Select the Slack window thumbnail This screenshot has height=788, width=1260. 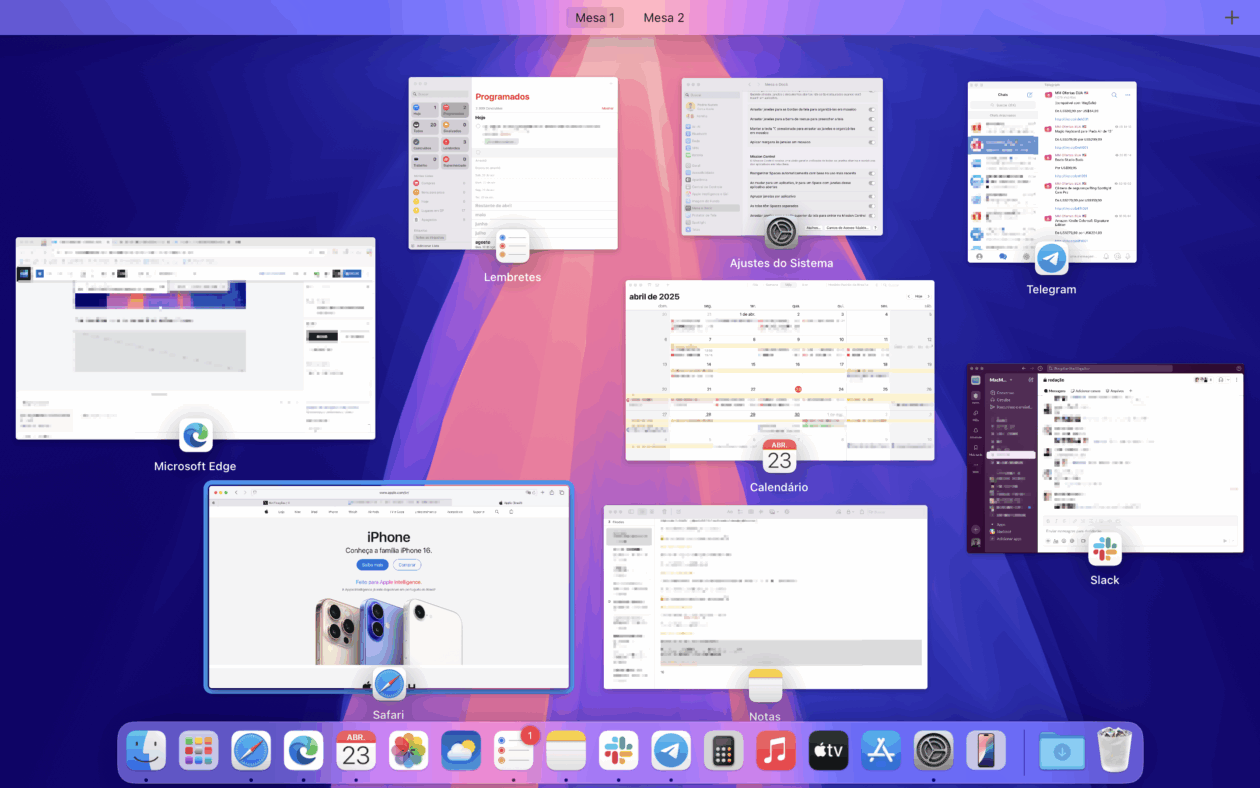tap(1105, 458)
